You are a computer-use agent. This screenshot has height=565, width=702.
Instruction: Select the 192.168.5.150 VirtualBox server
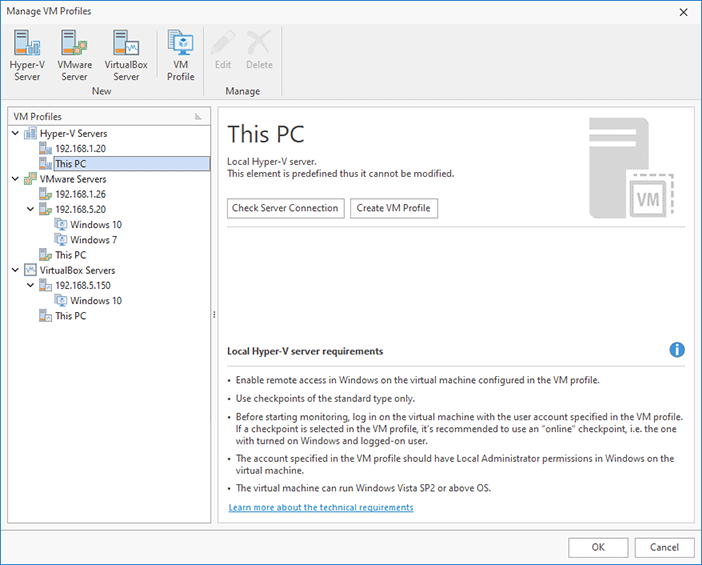[x=83, y=286]
